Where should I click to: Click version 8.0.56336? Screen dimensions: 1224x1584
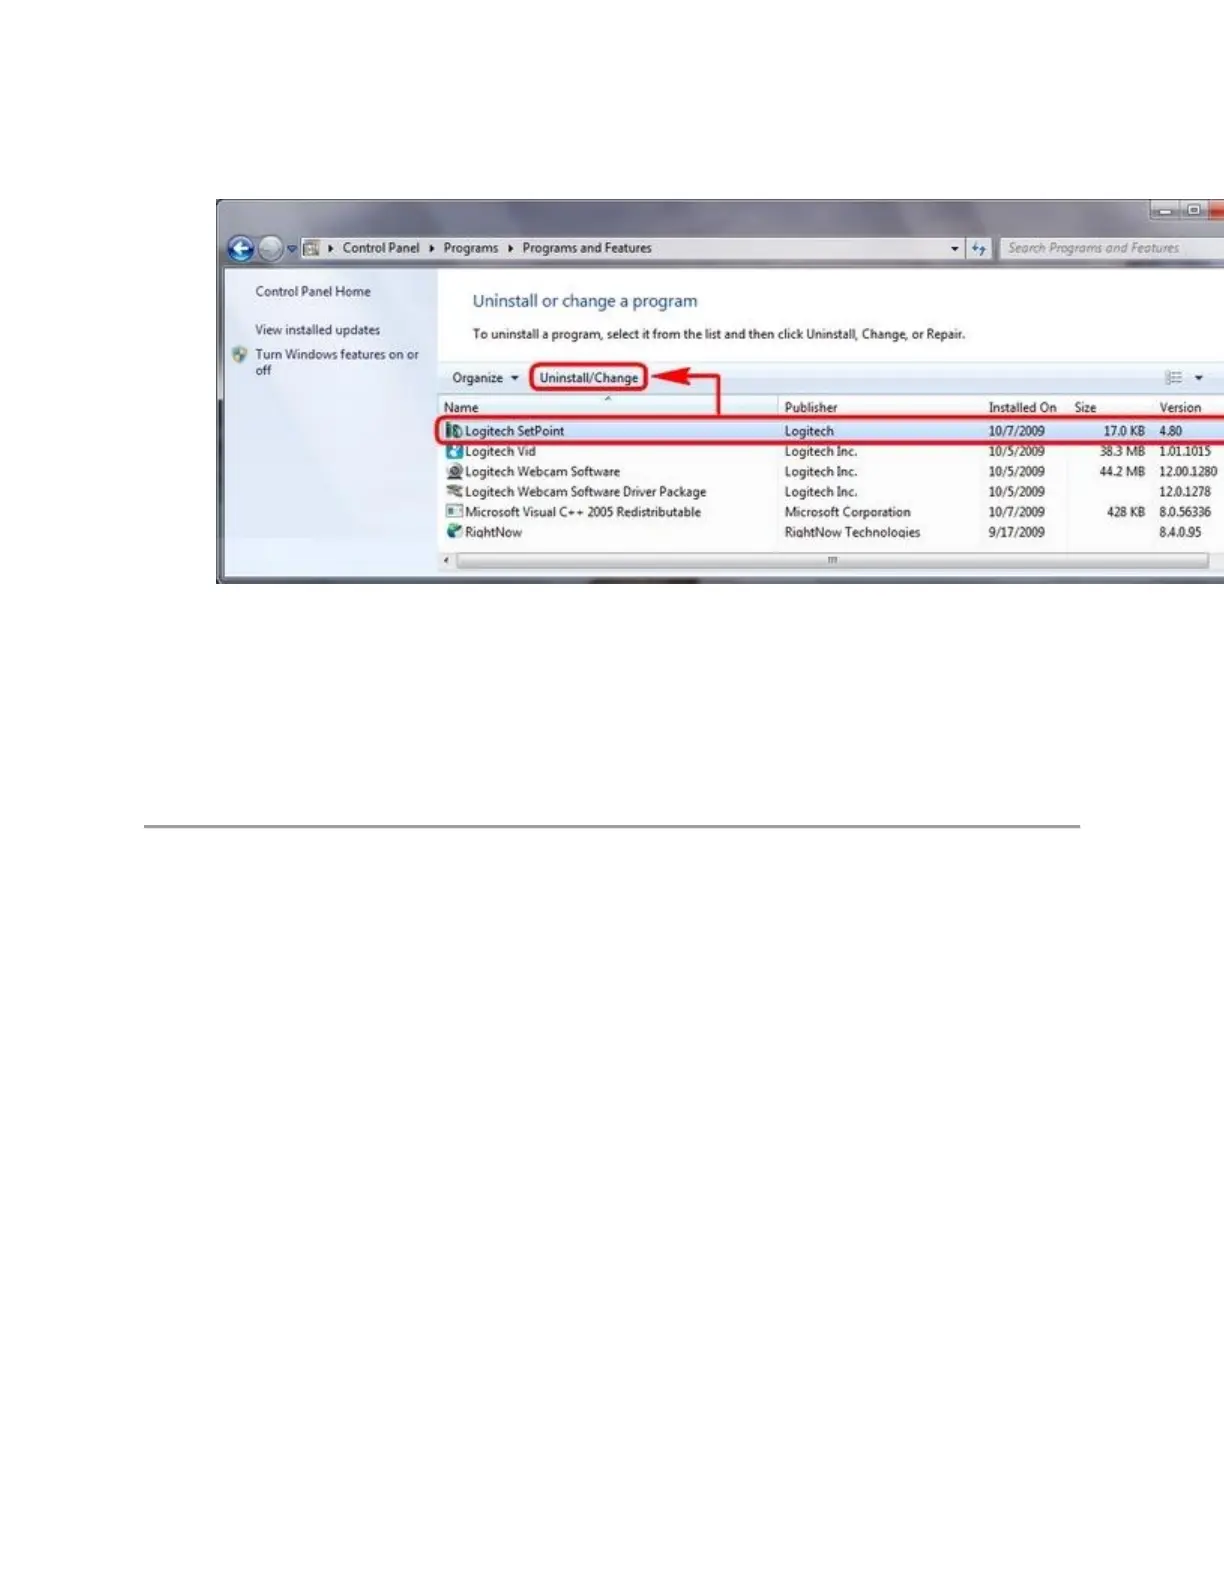(1185, 512)
